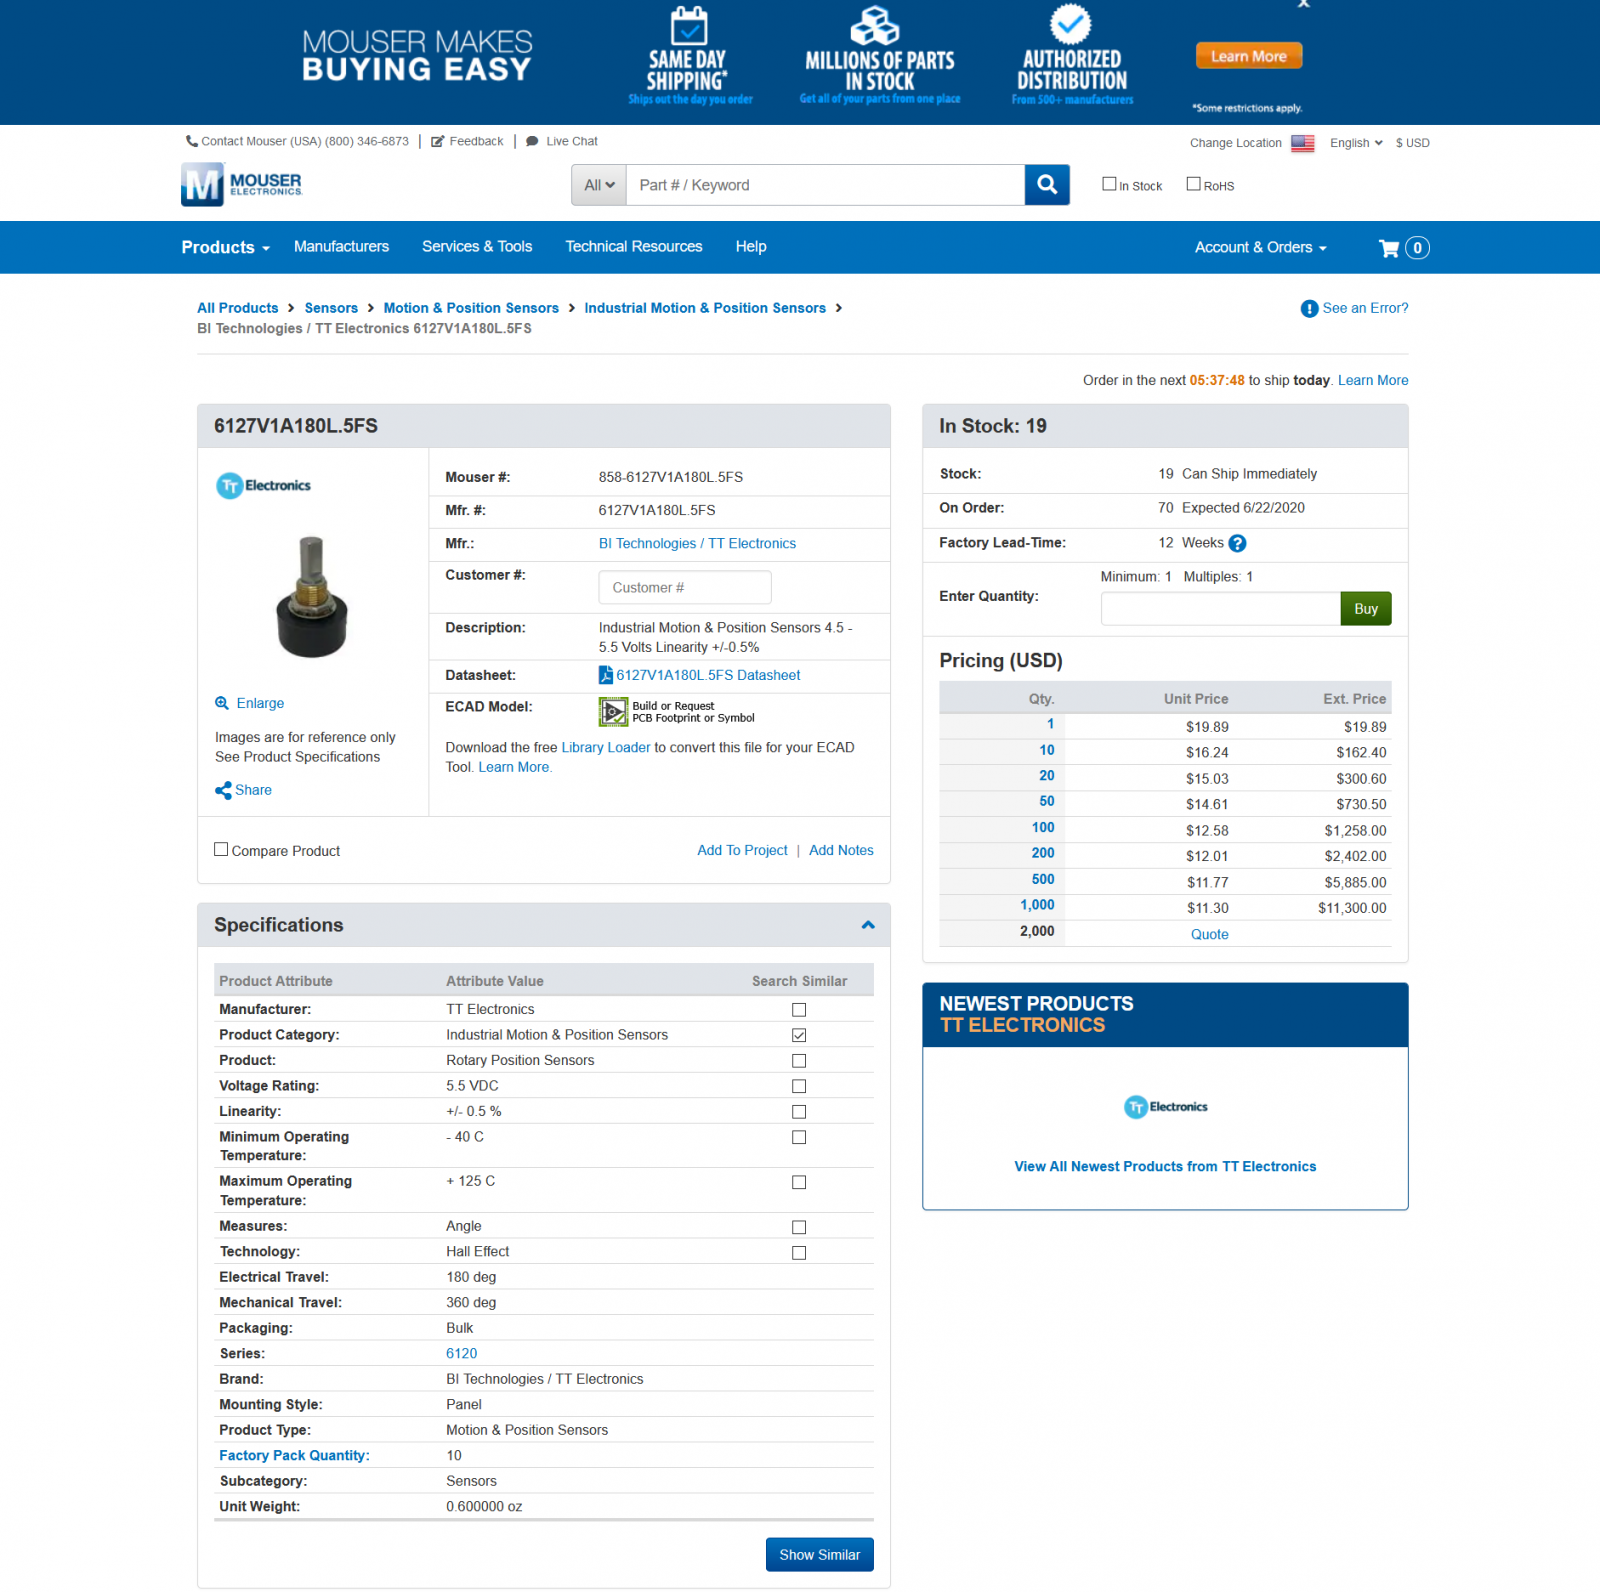
Task: Click the Quote link for 2,000 quantity
Action: [1209, 934]
